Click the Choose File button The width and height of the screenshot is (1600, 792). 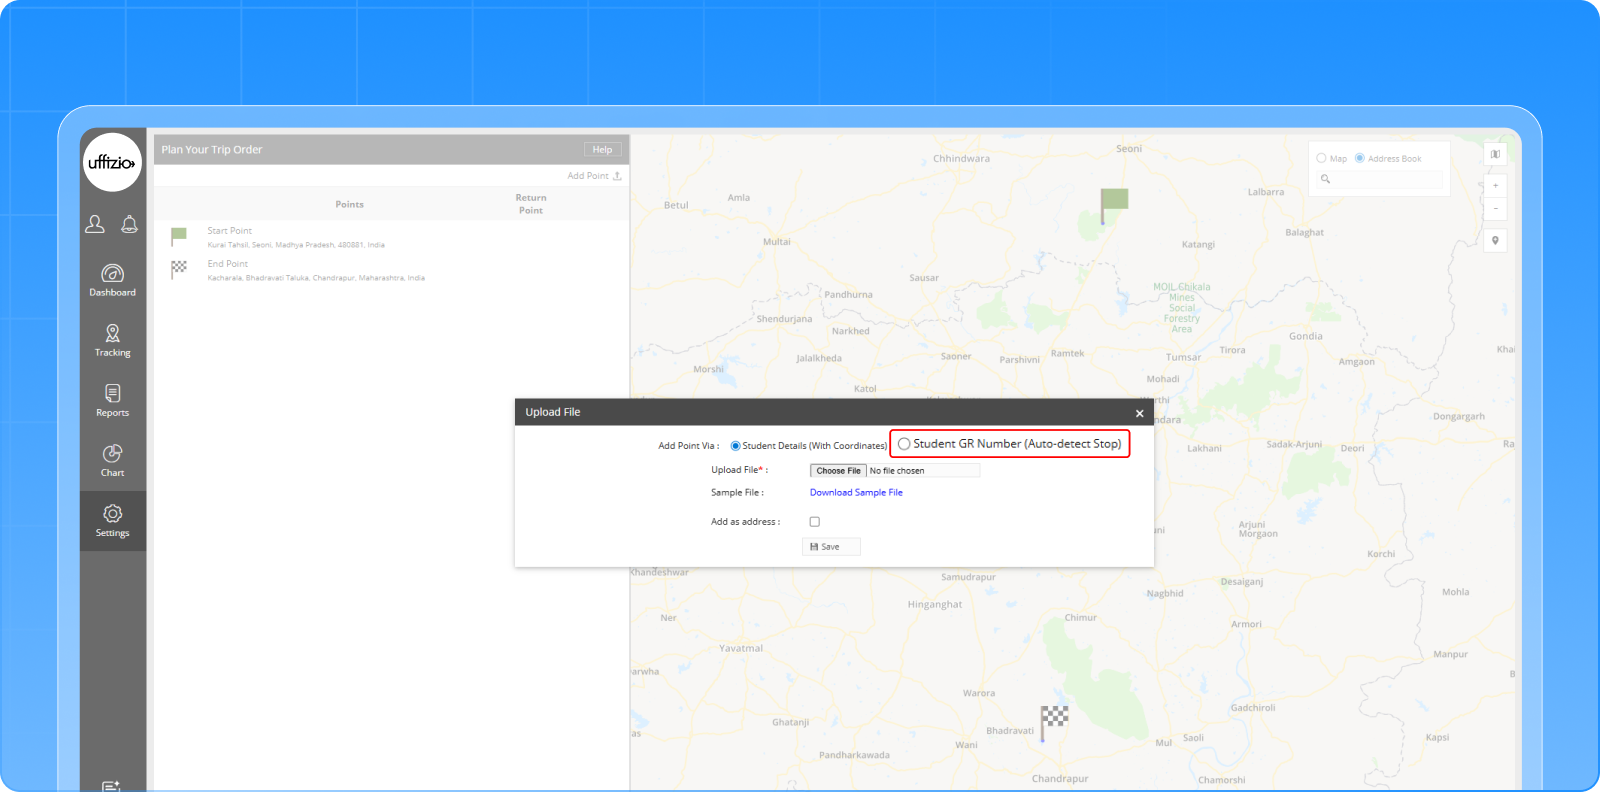point(838,471)
